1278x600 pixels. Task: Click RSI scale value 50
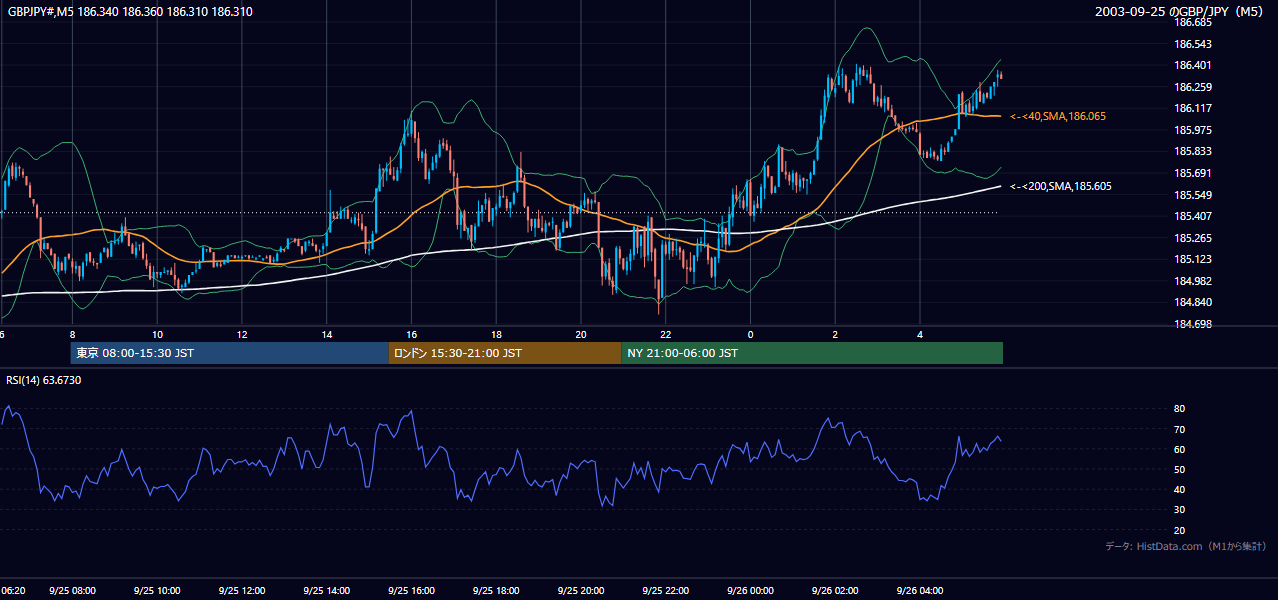coord(1180,469)
